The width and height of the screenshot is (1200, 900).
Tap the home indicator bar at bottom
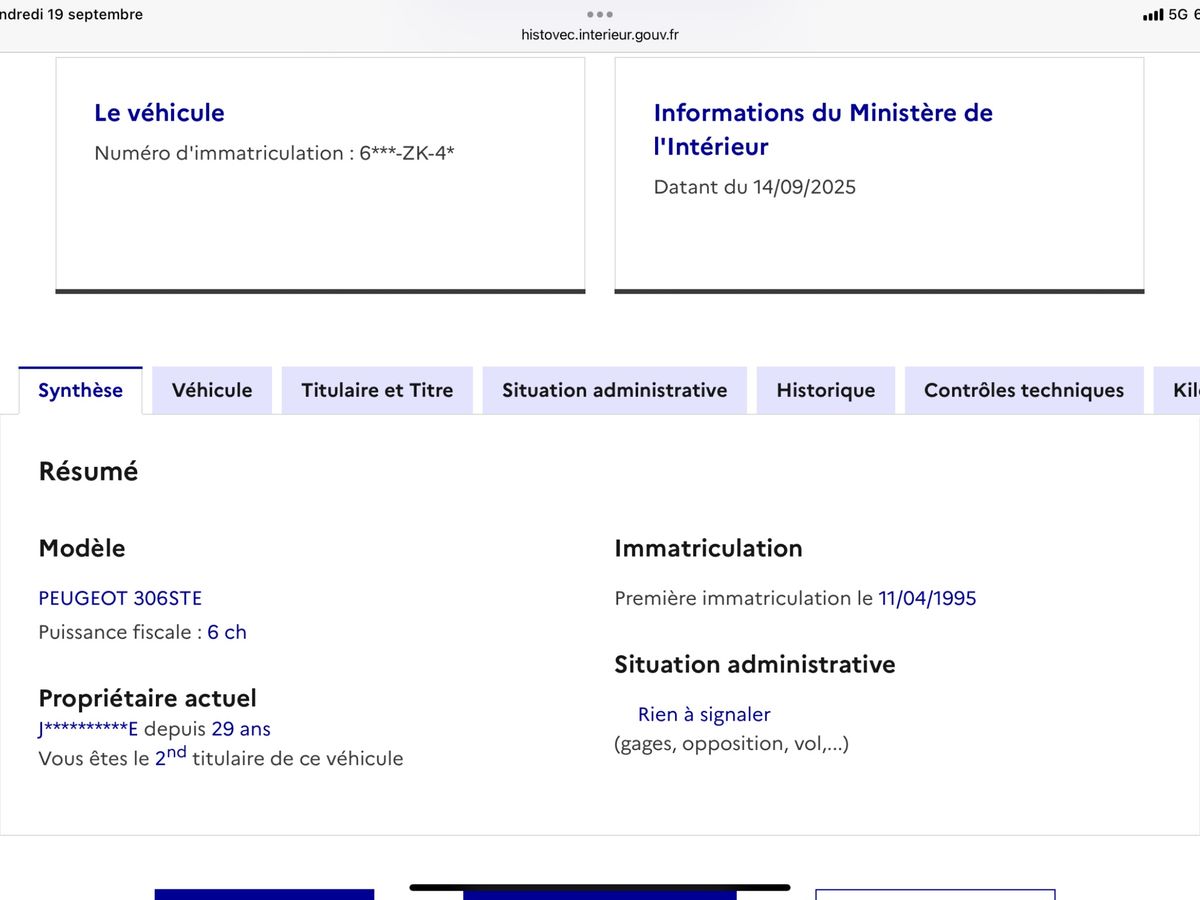pyautogui.click(x=600, y=887)
